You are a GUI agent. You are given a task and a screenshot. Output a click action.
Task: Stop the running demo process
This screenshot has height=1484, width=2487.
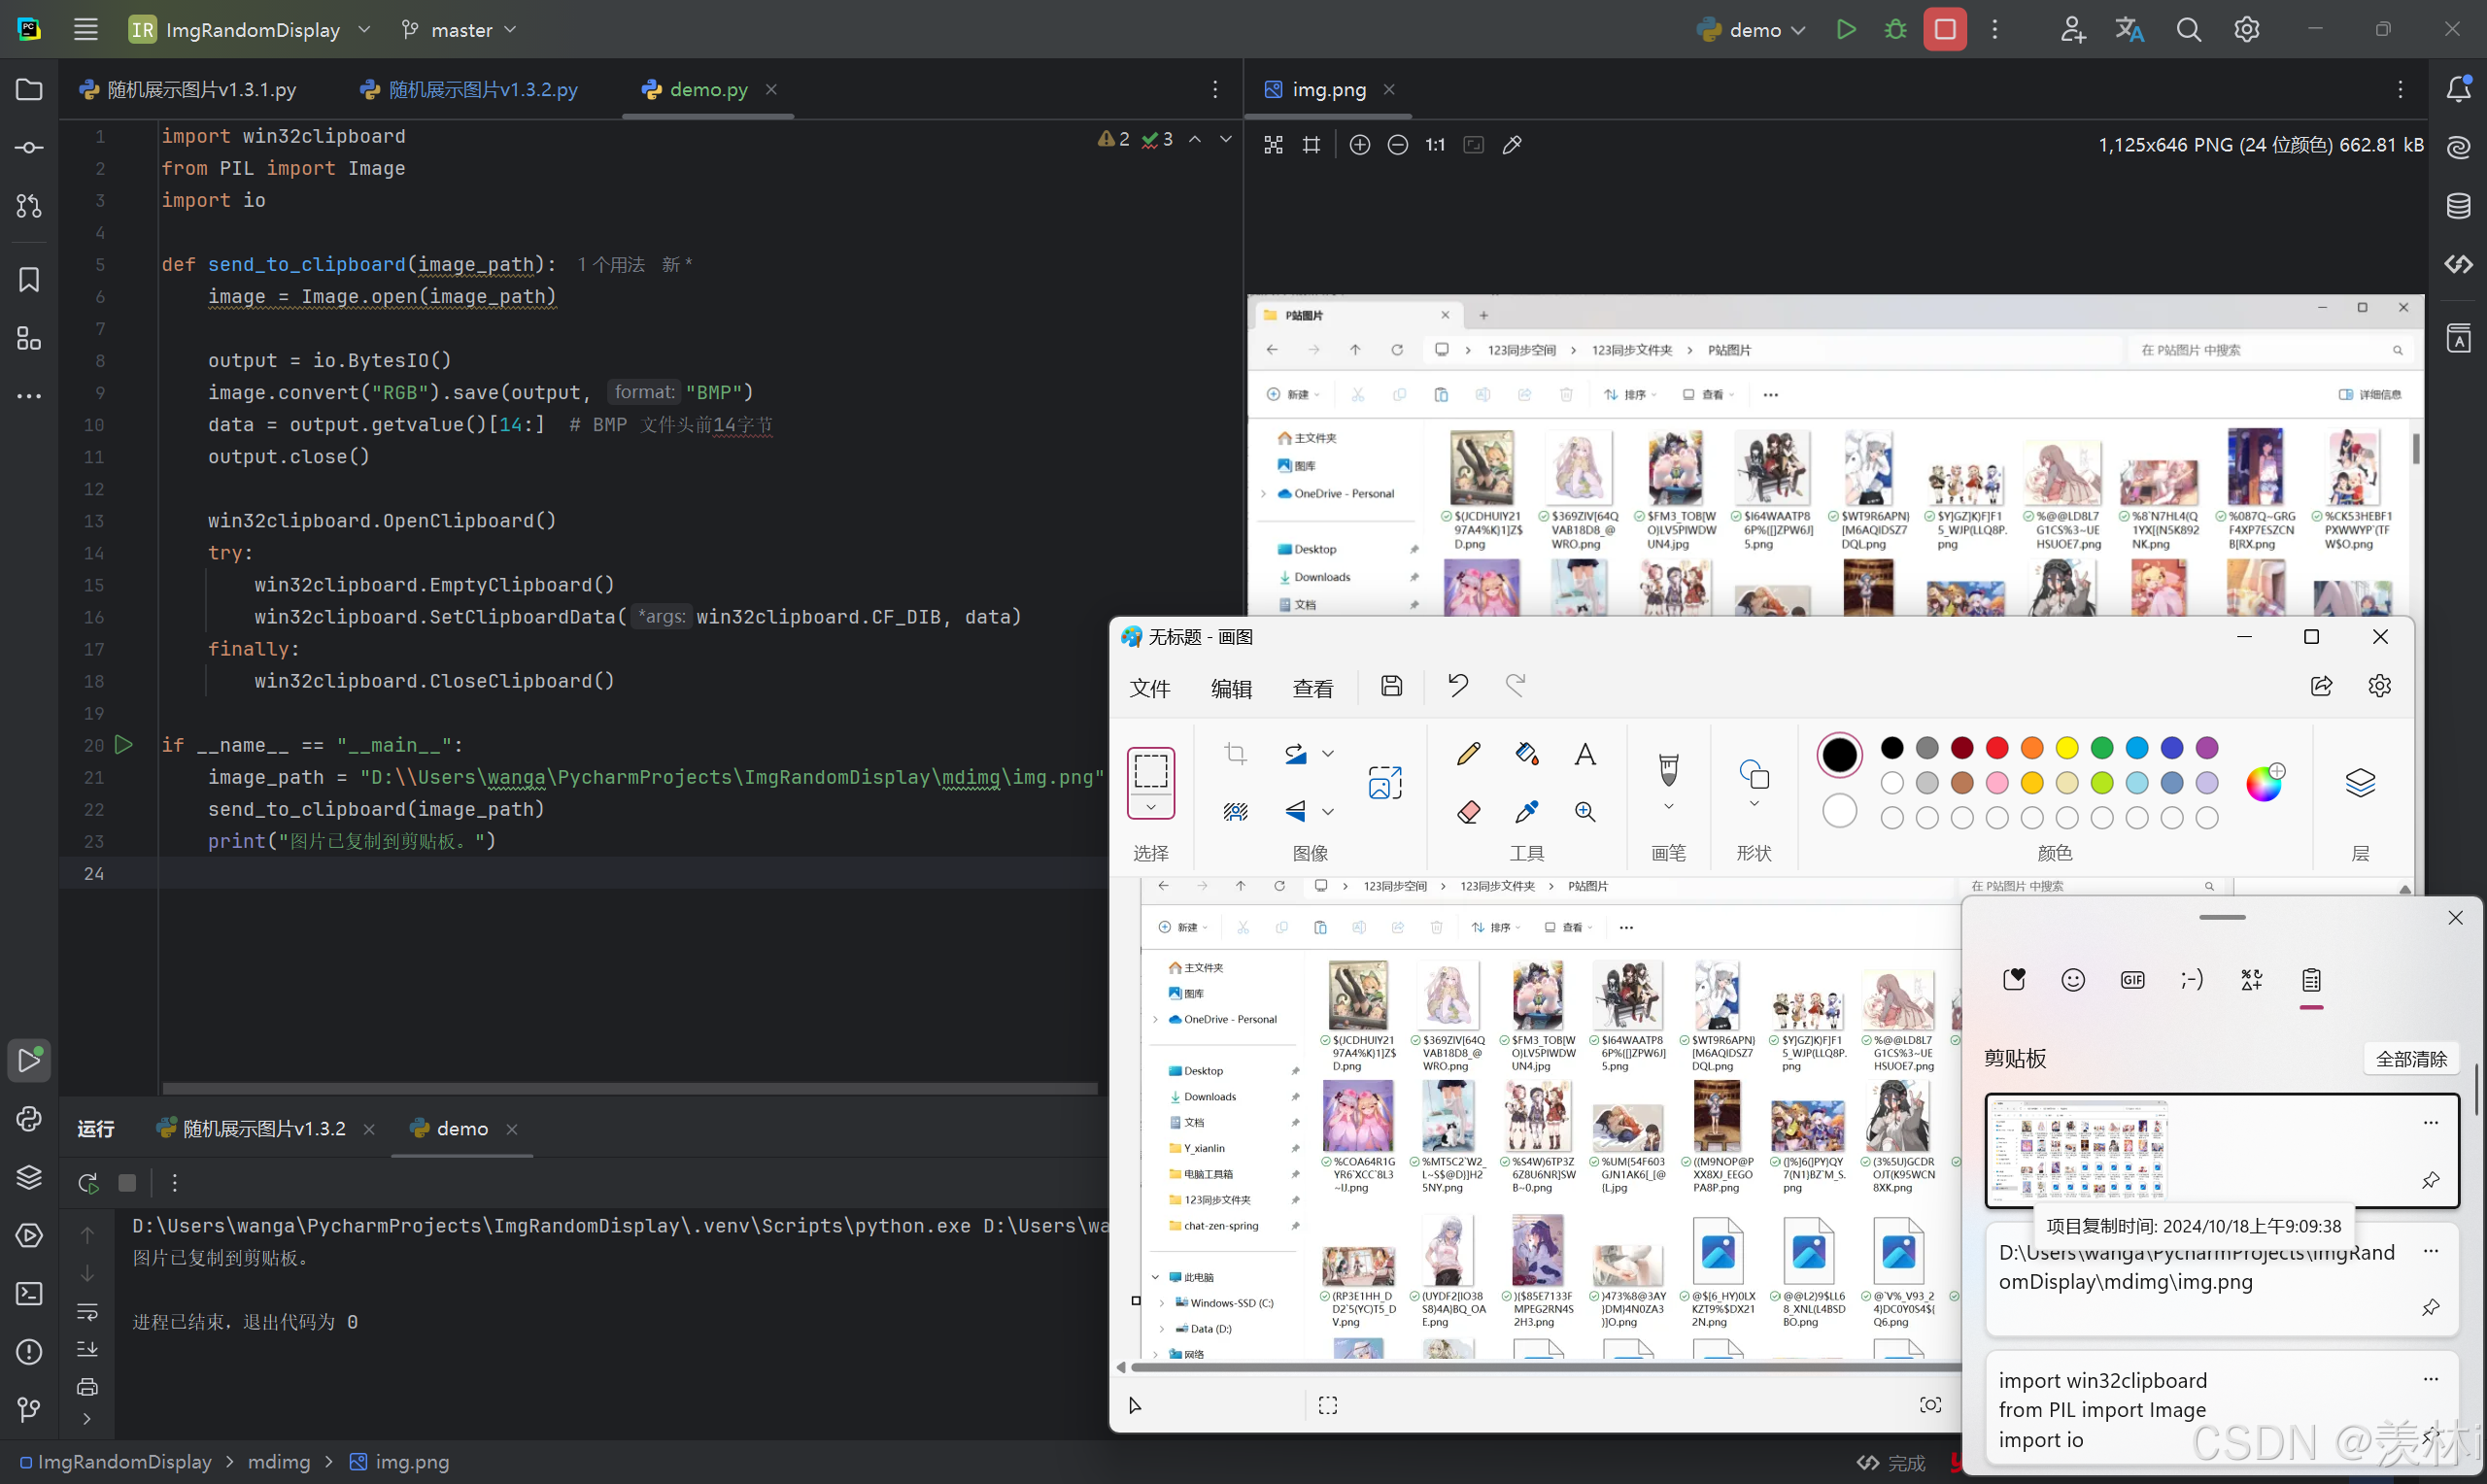coord(1944,30)
